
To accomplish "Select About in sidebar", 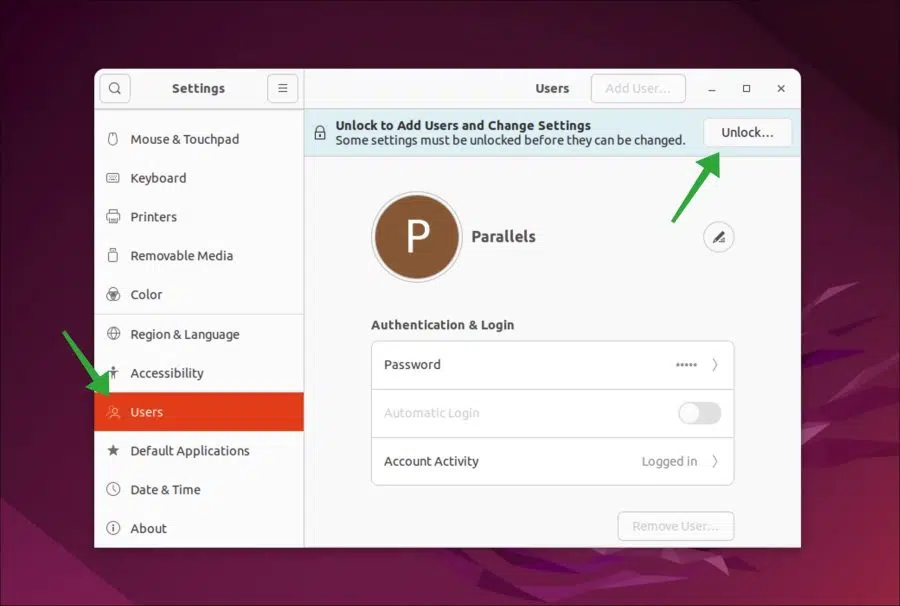I will (199, 528).
